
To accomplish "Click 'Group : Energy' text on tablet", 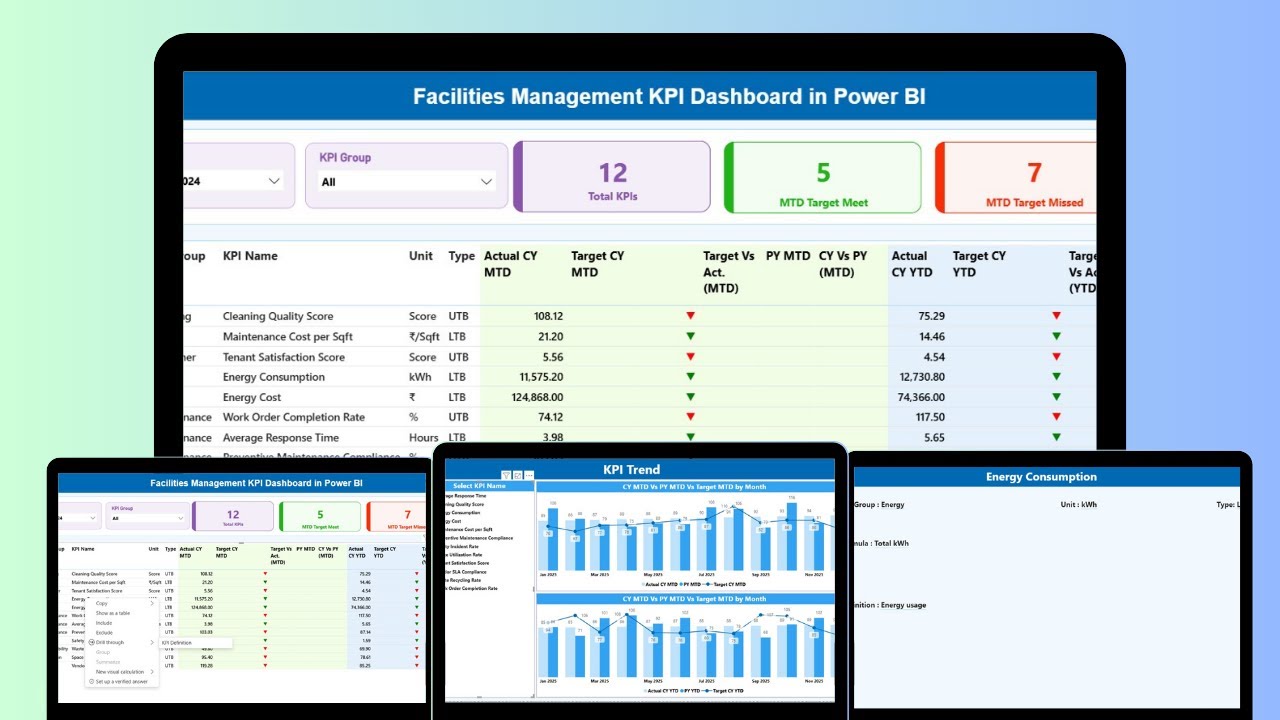I will tap(879, 505).
